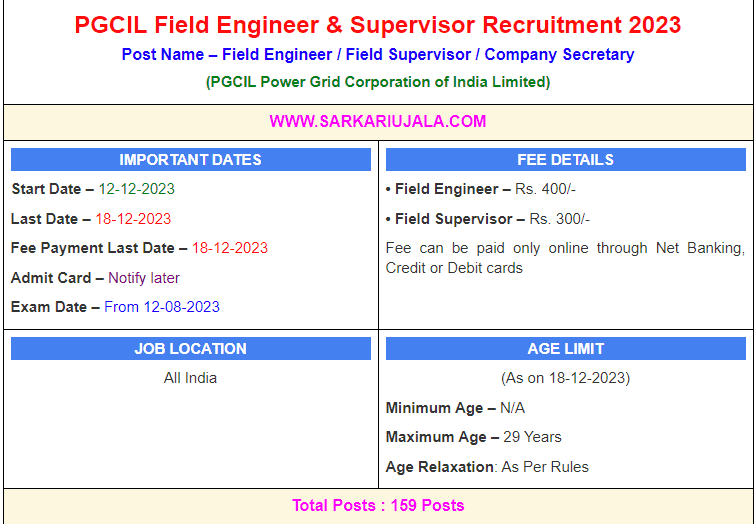Viewport: 755px width, 524px height.
Task: Click the Field Engineer Rs. 400/- fee line
Action: coord(480,189)
